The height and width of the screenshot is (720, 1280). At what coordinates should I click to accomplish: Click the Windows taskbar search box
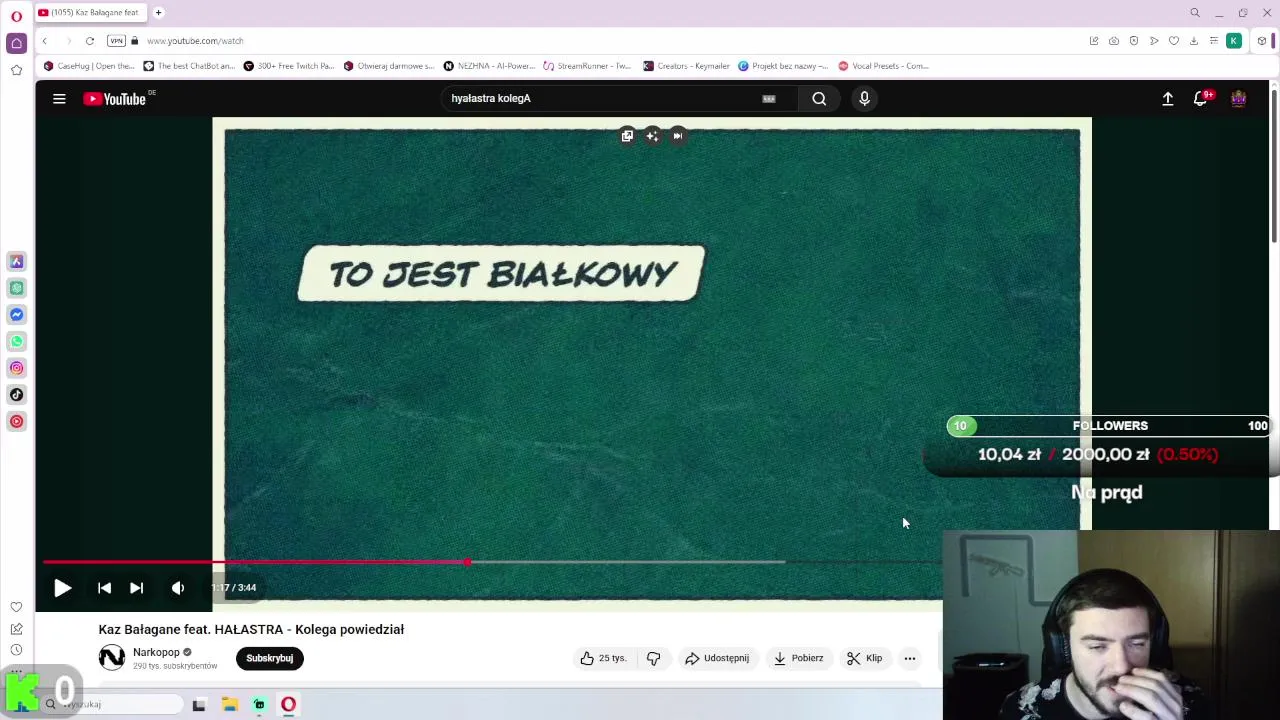(x=112, y=704)
